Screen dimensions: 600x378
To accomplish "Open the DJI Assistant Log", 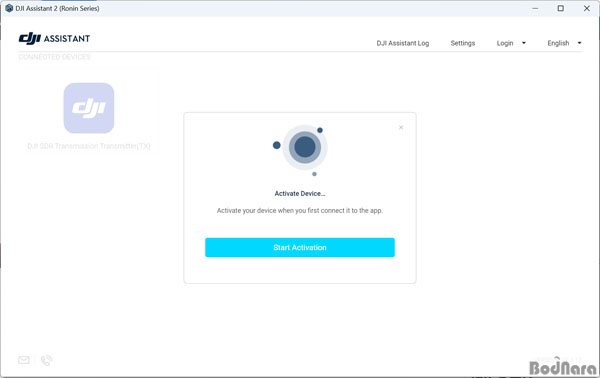I will [403, 43].
